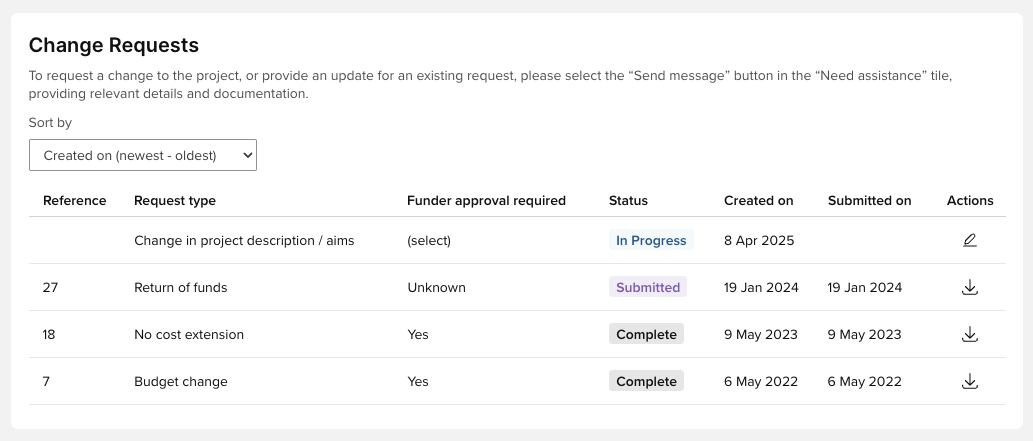Select the Funder approval (select) field

point(429,241)
